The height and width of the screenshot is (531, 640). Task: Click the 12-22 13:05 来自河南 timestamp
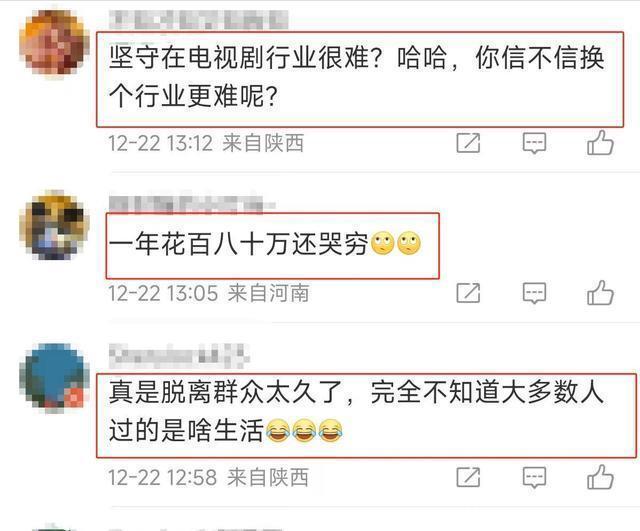tap(209, 293)
